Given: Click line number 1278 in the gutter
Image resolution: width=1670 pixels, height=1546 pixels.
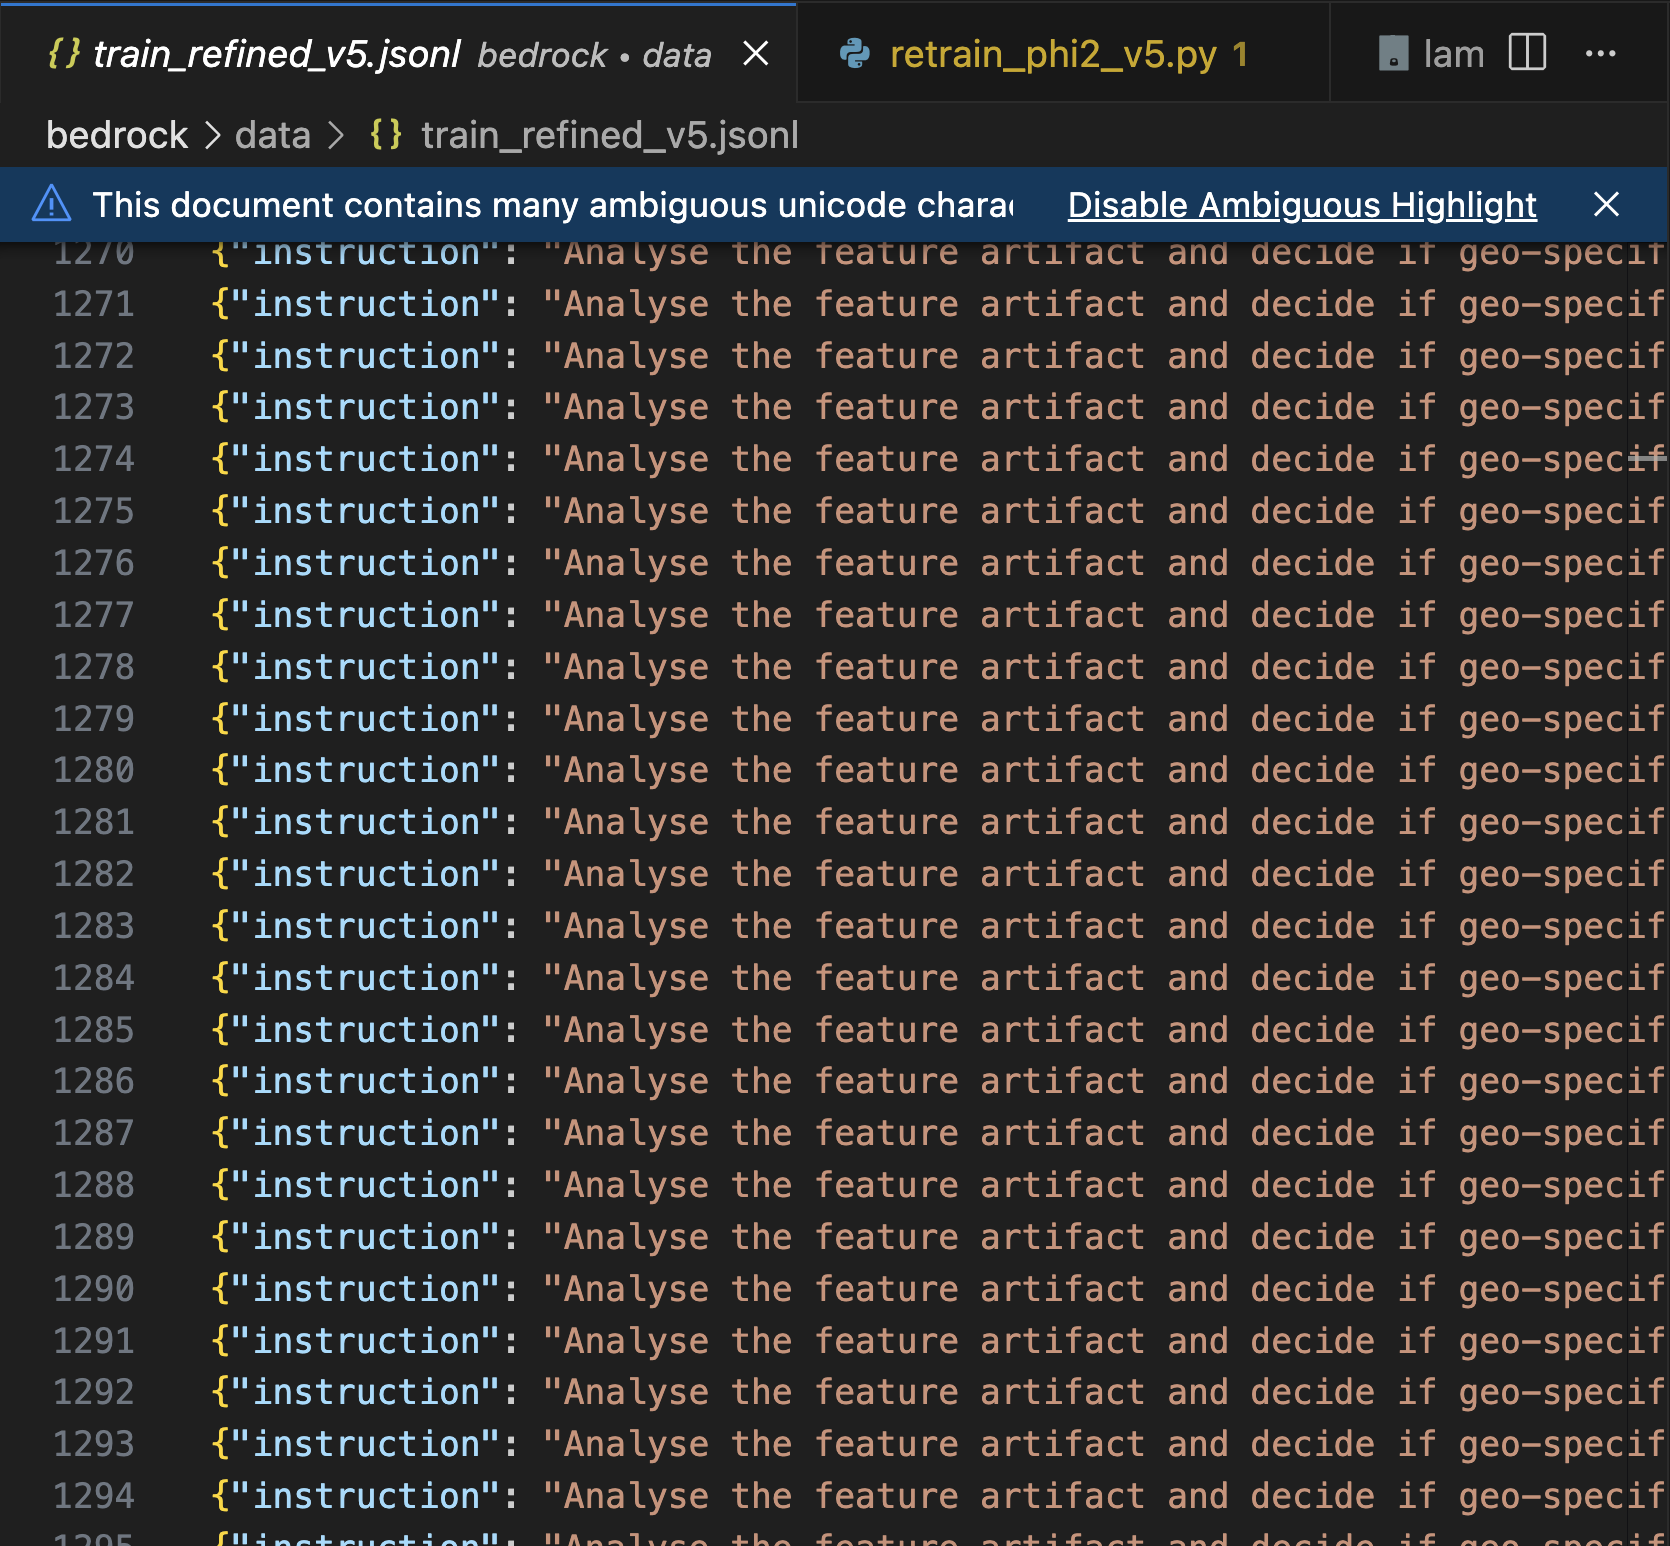Looking at the screenshot, I should click(93, 667).
